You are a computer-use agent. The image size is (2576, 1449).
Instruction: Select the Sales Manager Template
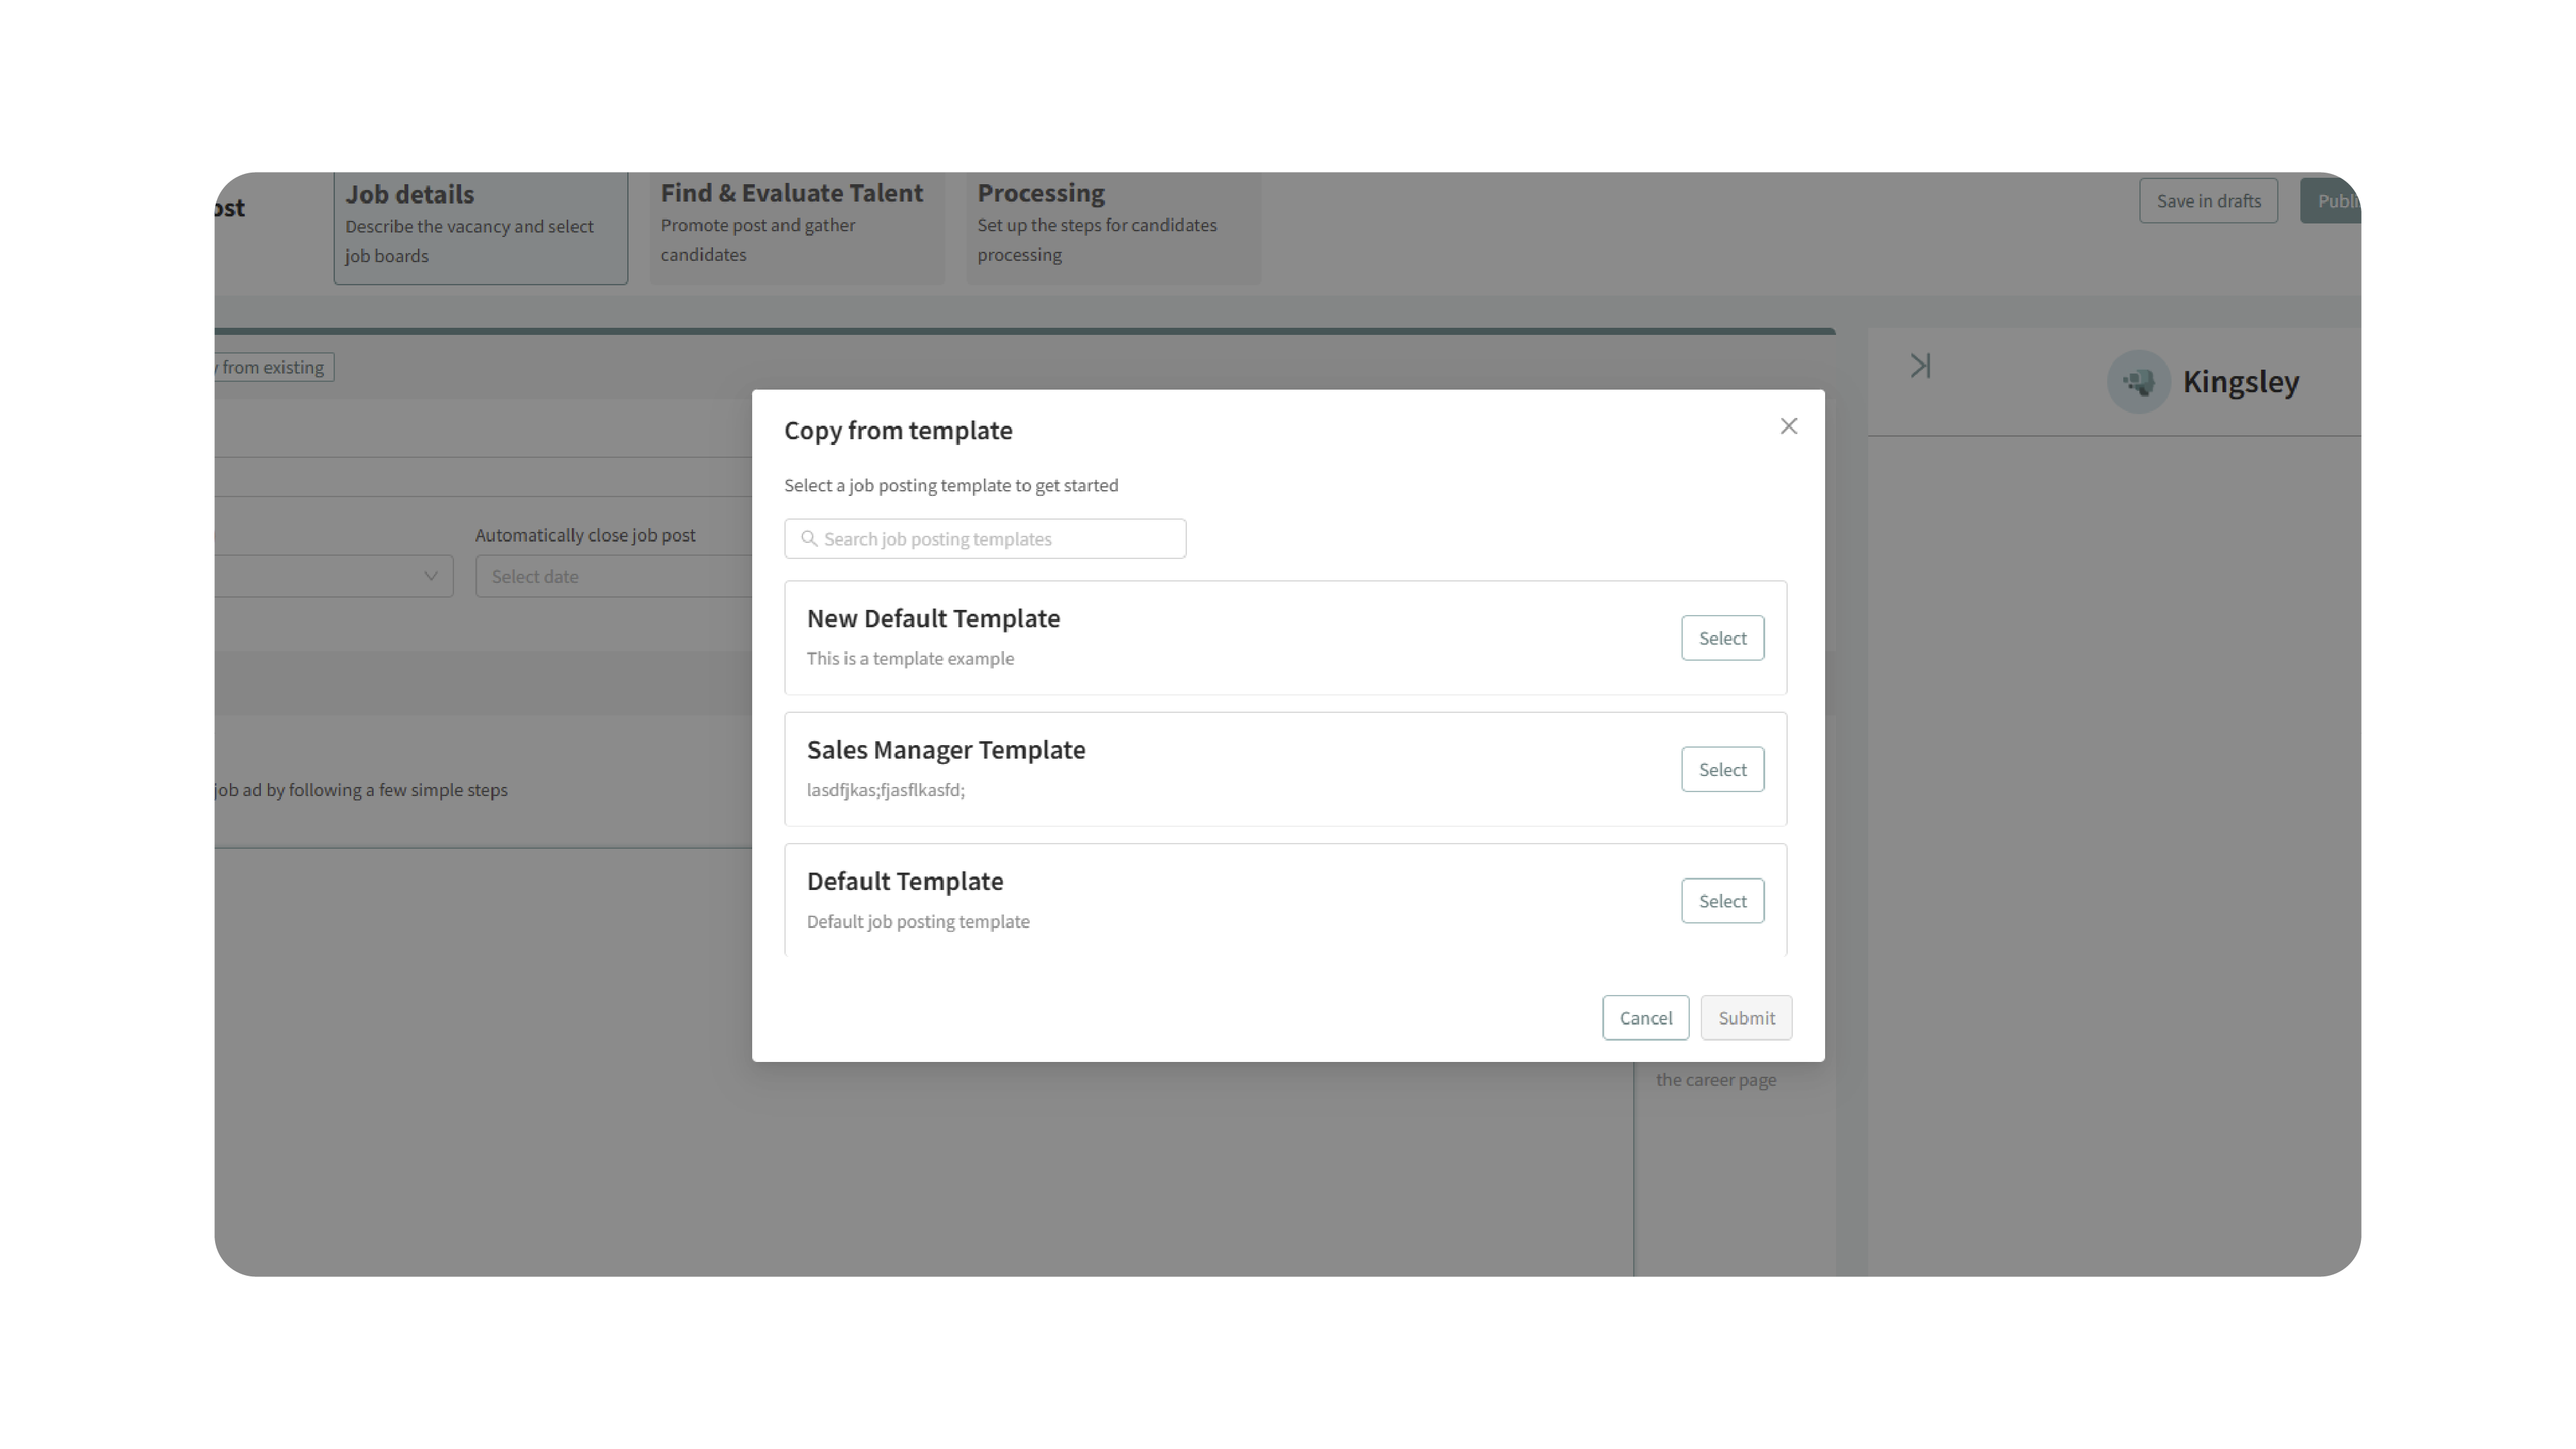[1721, 769]
